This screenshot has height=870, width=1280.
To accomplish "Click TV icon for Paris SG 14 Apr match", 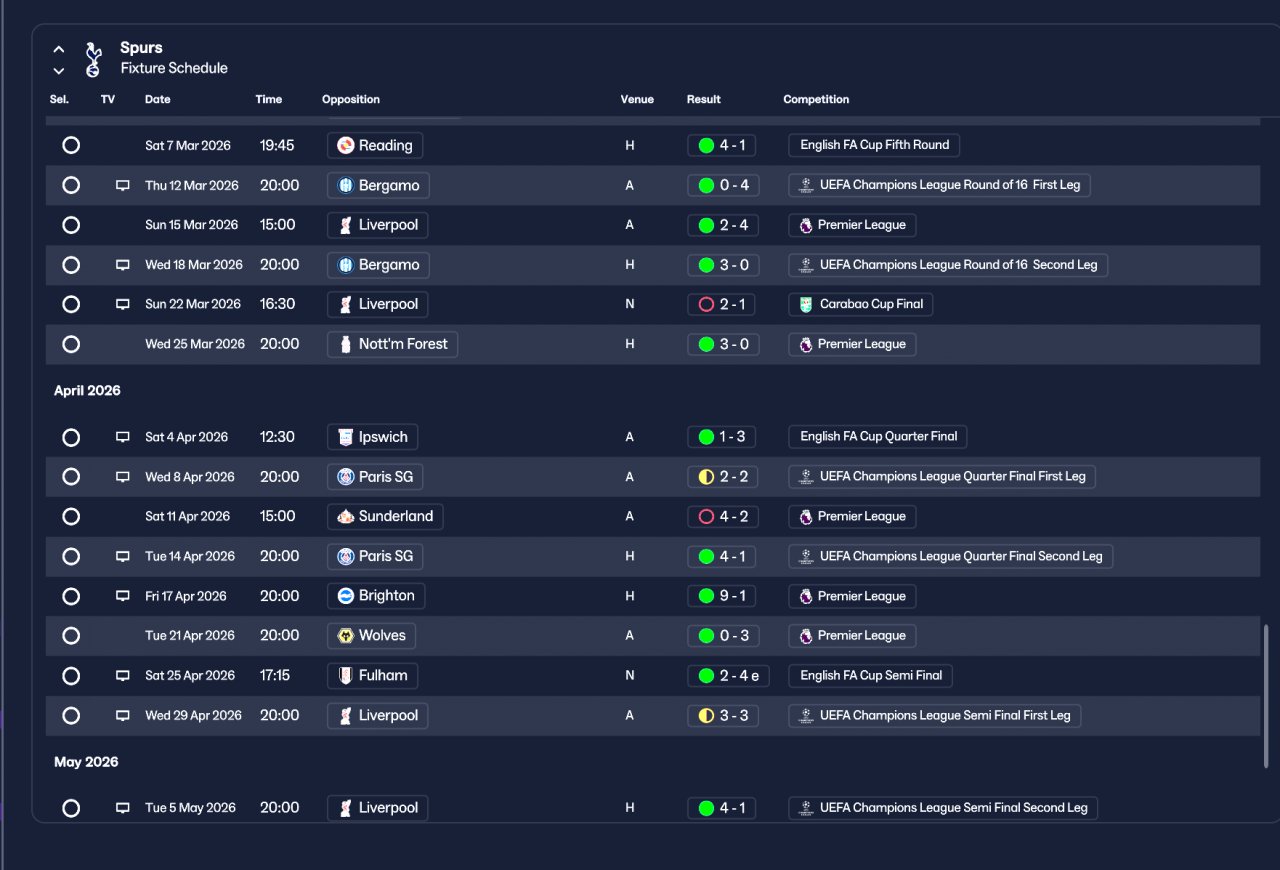I will (x=123, y=556).
